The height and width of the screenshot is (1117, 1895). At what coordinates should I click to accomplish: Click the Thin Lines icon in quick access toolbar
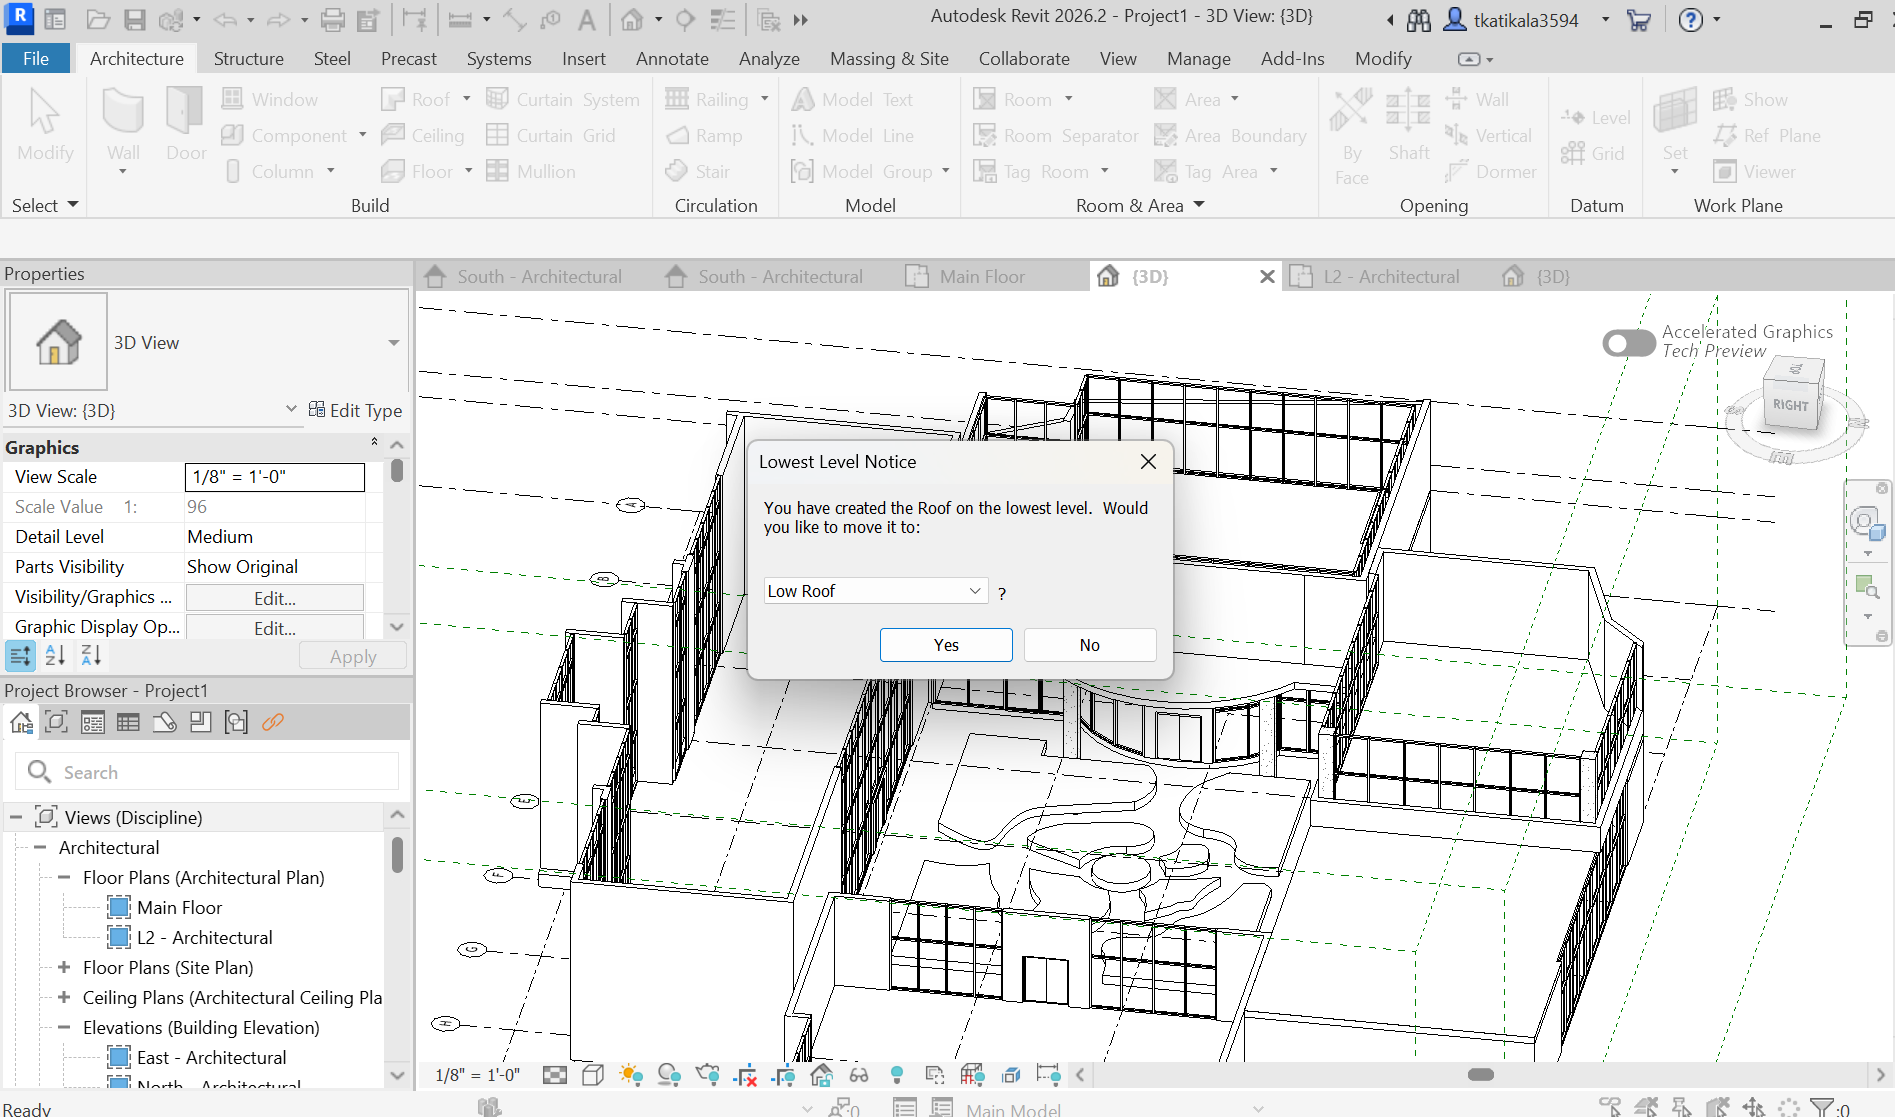coord(722,20)
